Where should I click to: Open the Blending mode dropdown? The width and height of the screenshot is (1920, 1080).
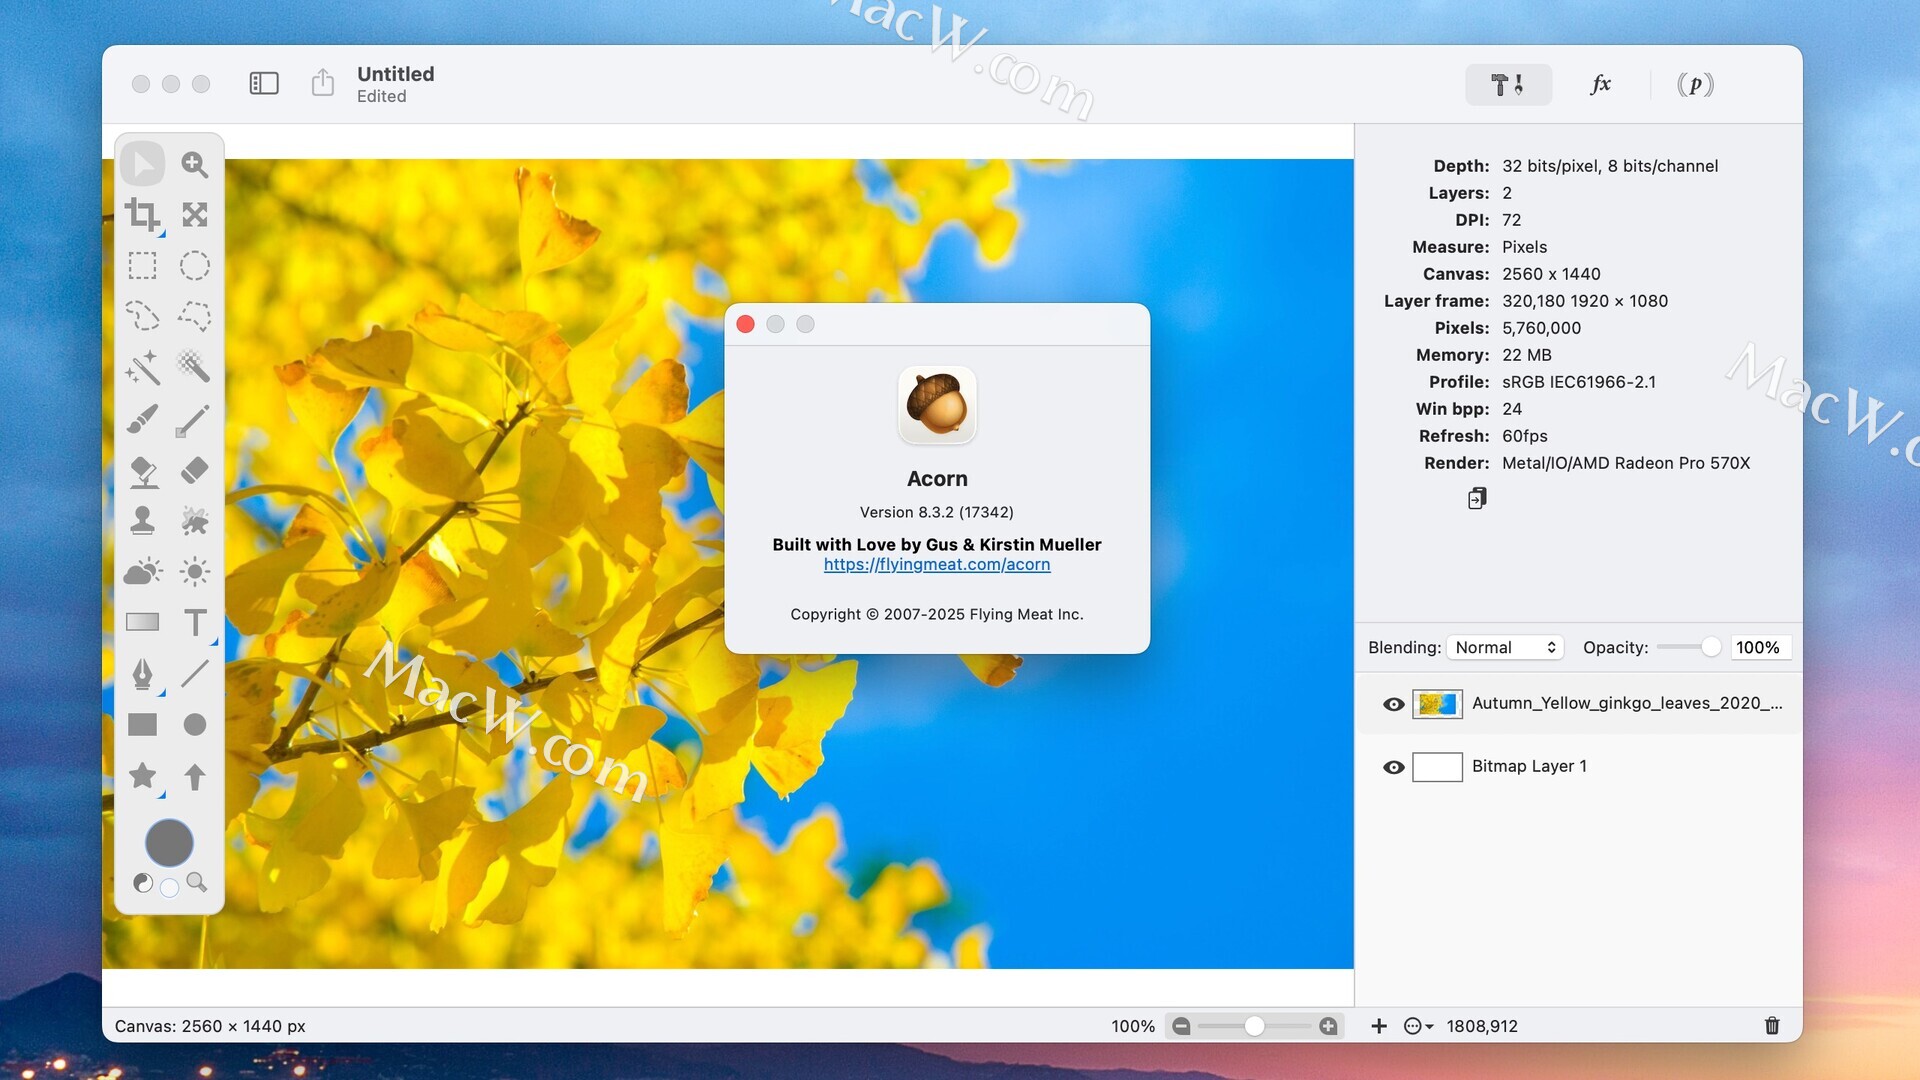pyautogui.click(x=1505, y=647)
